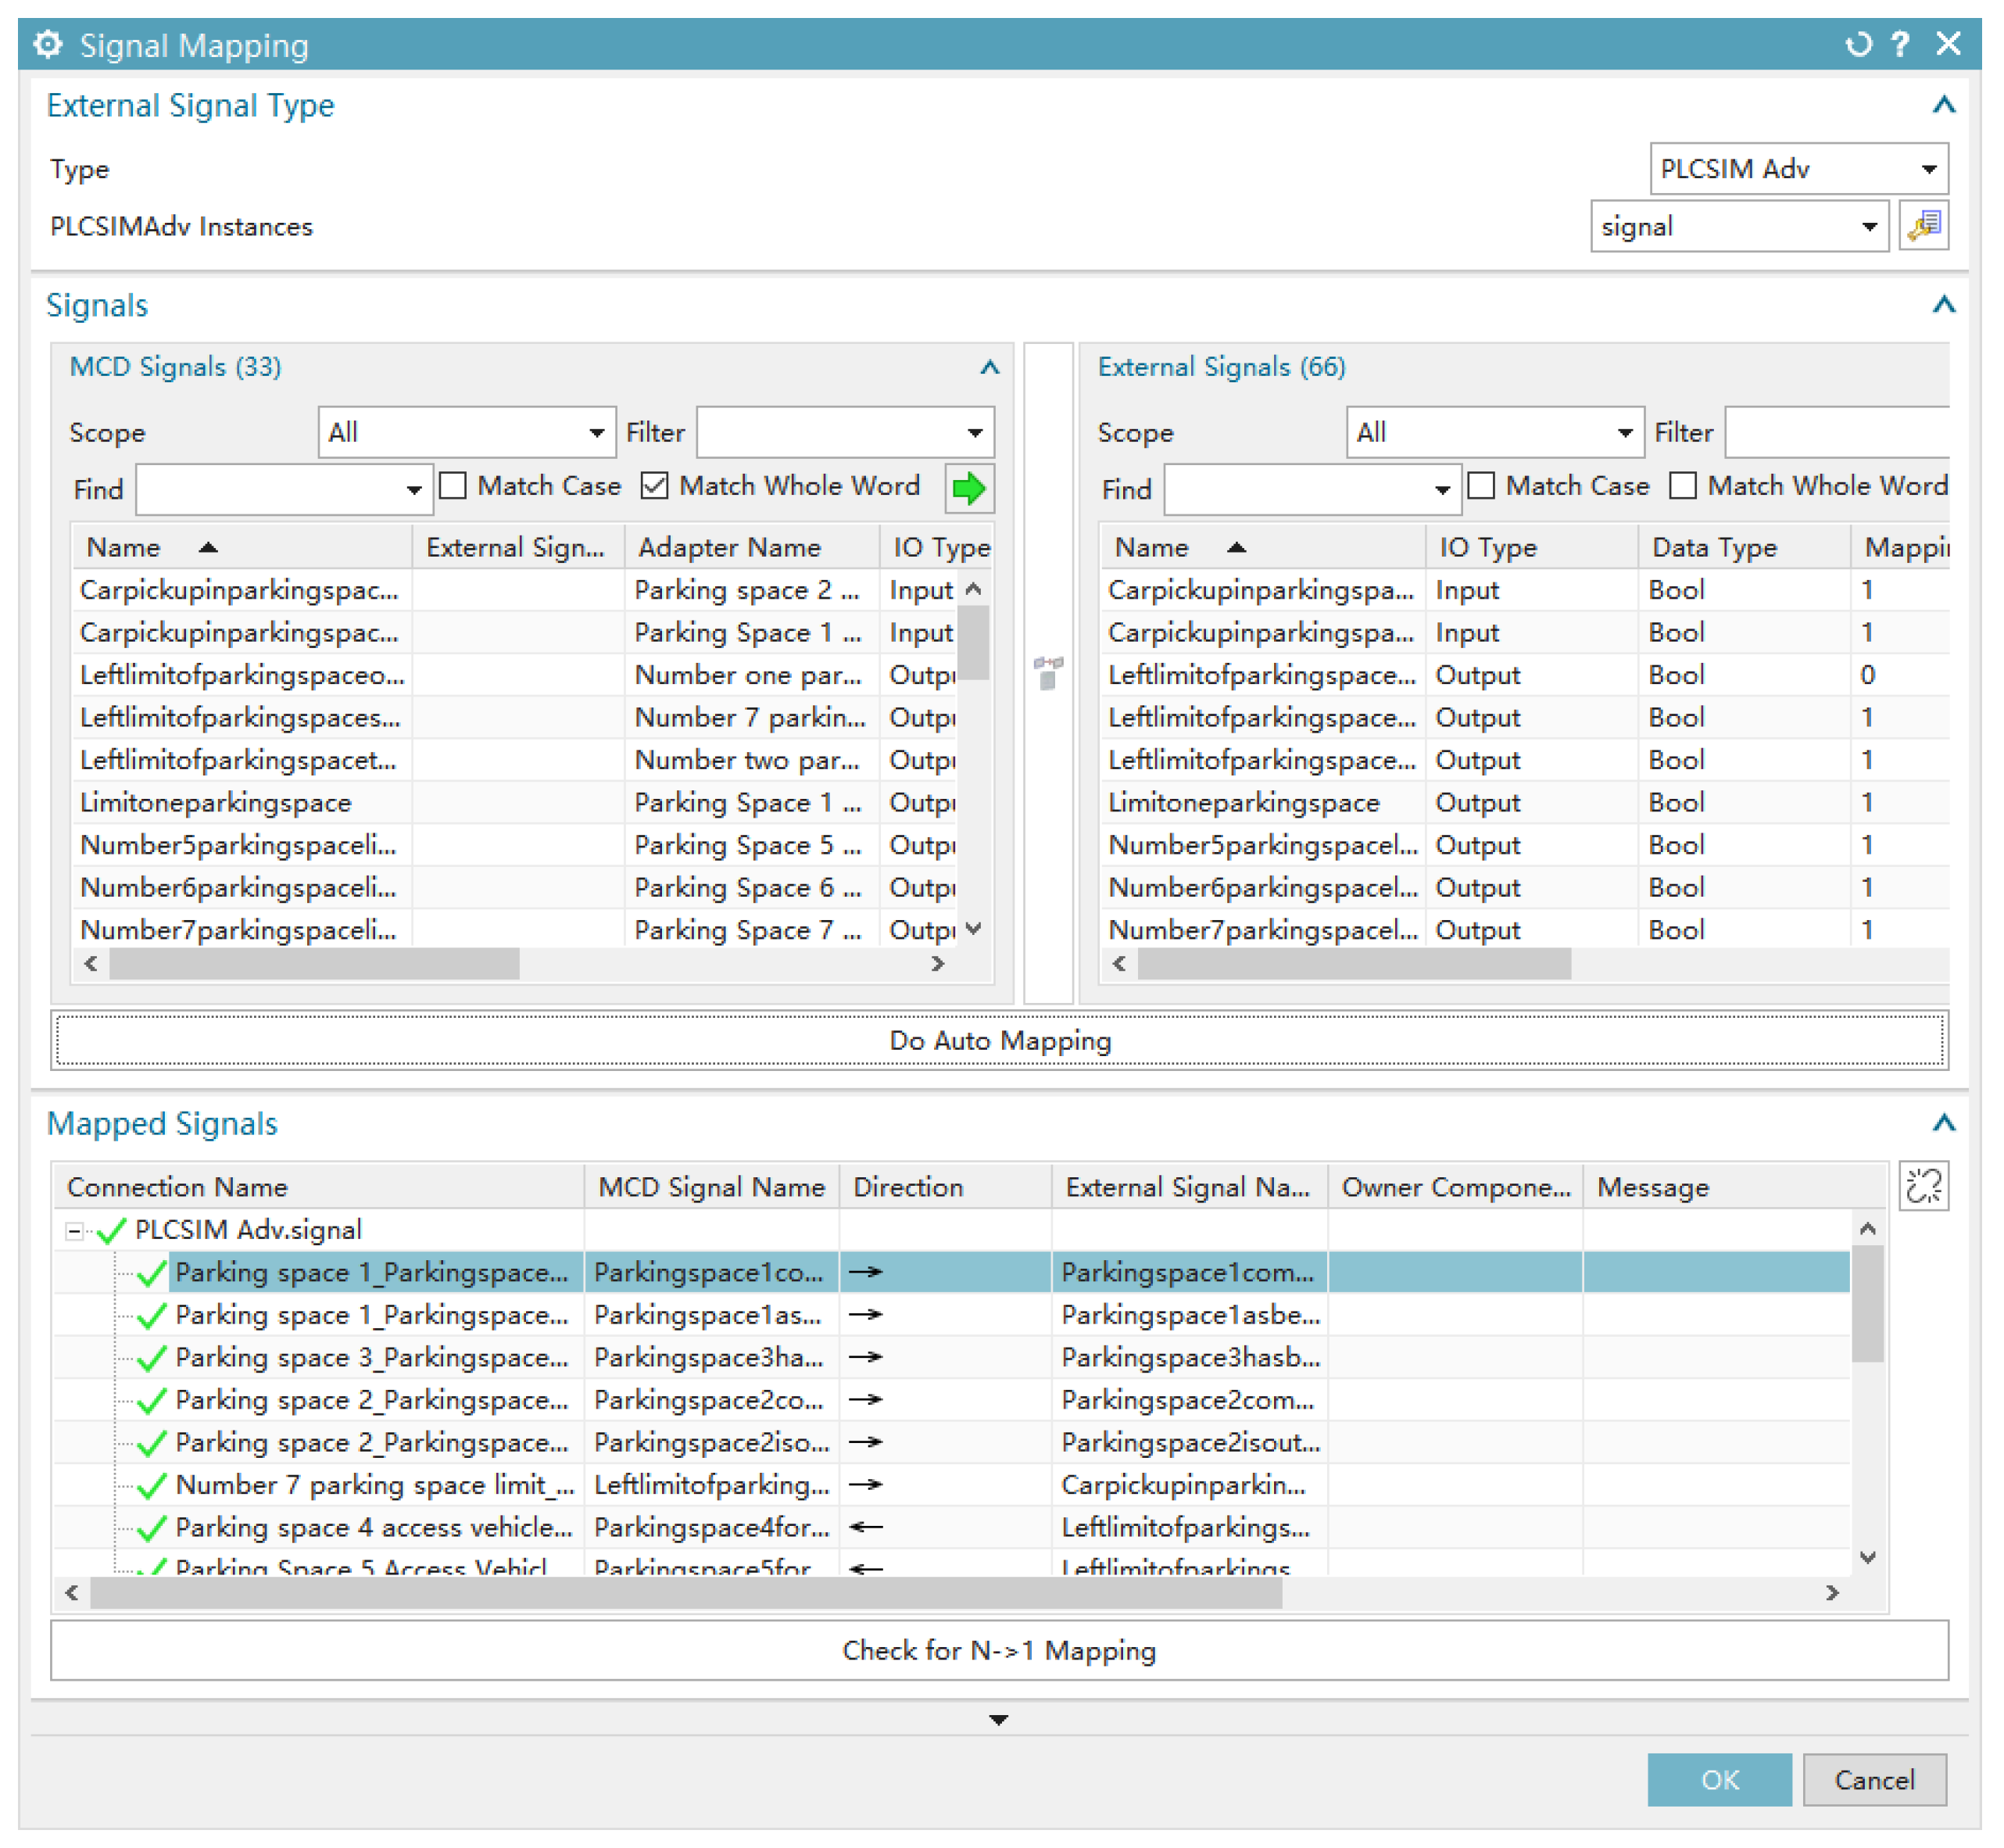2004x1848 pixels.
Task: Click the reset dialog arrow icon
Action: click(x=1857, y=45)
